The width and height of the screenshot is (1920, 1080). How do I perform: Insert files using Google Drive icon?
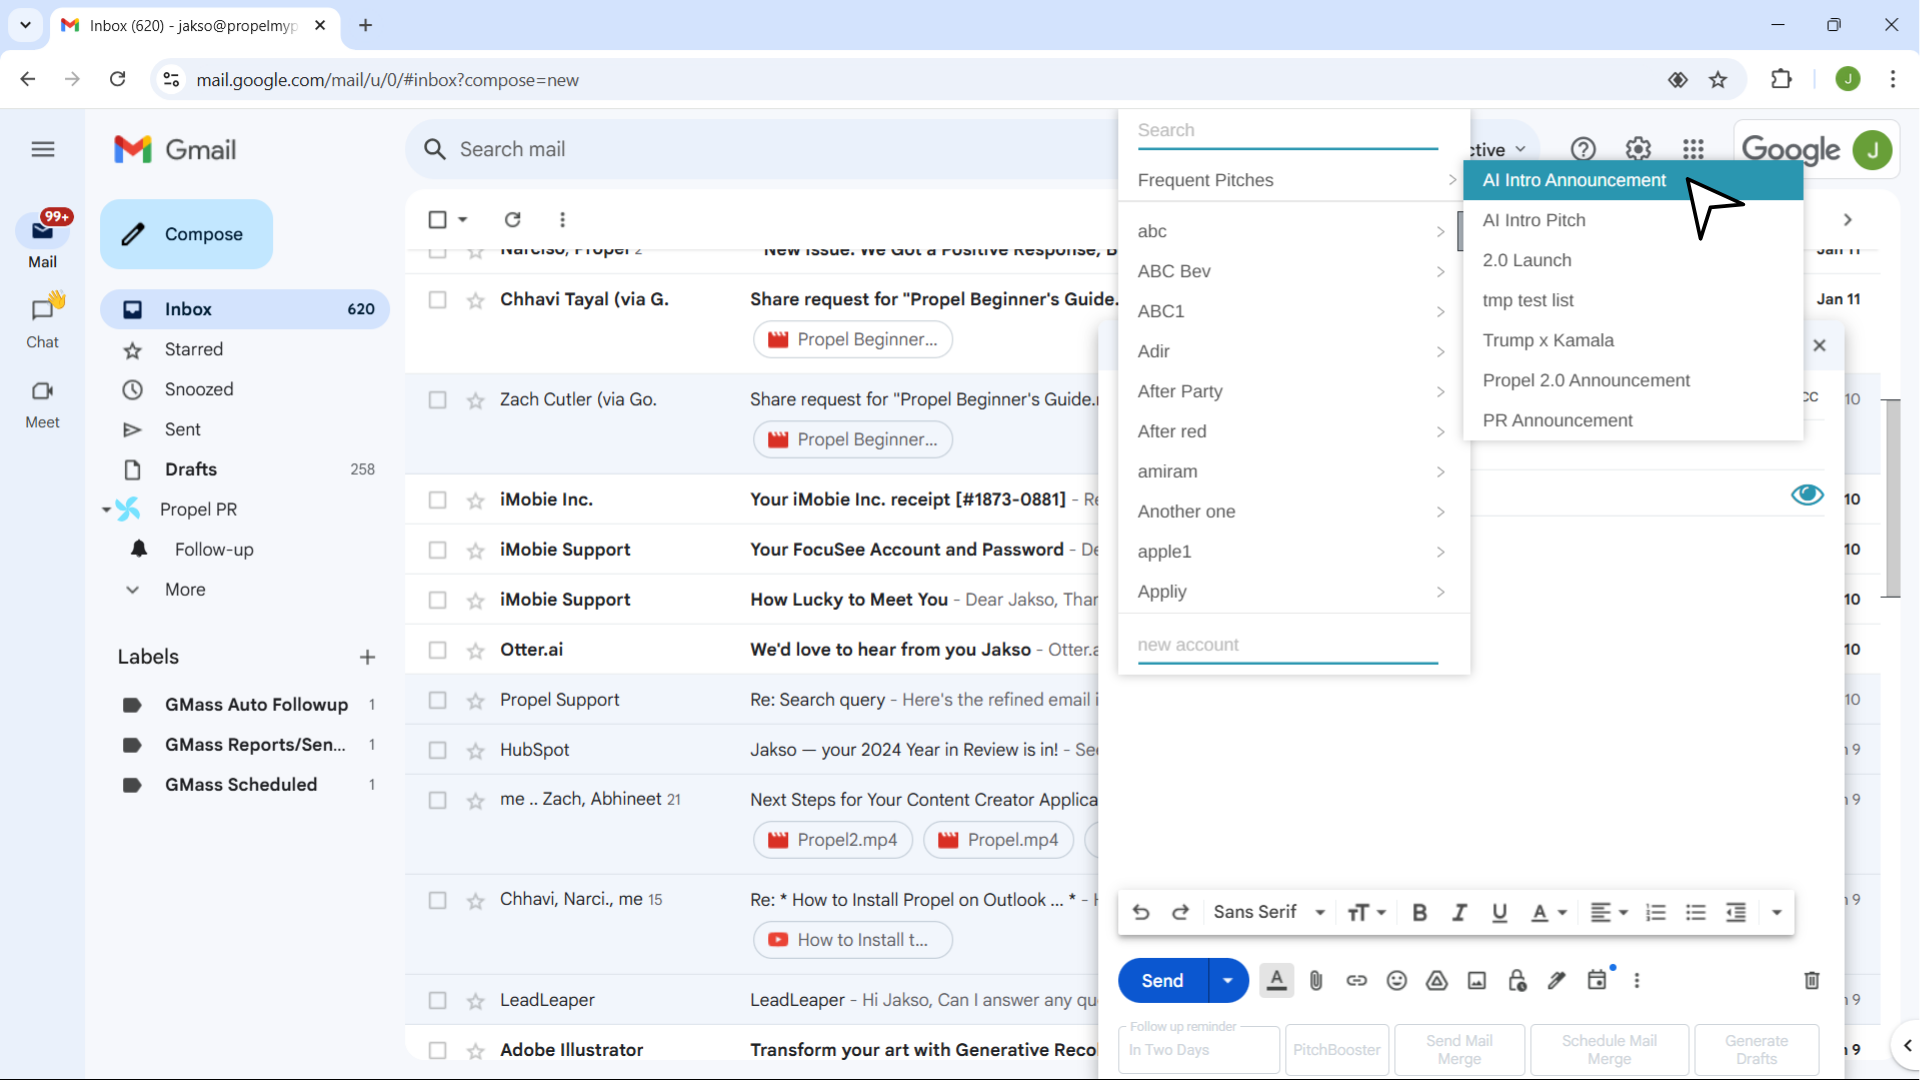click(x=1437, y=981)
